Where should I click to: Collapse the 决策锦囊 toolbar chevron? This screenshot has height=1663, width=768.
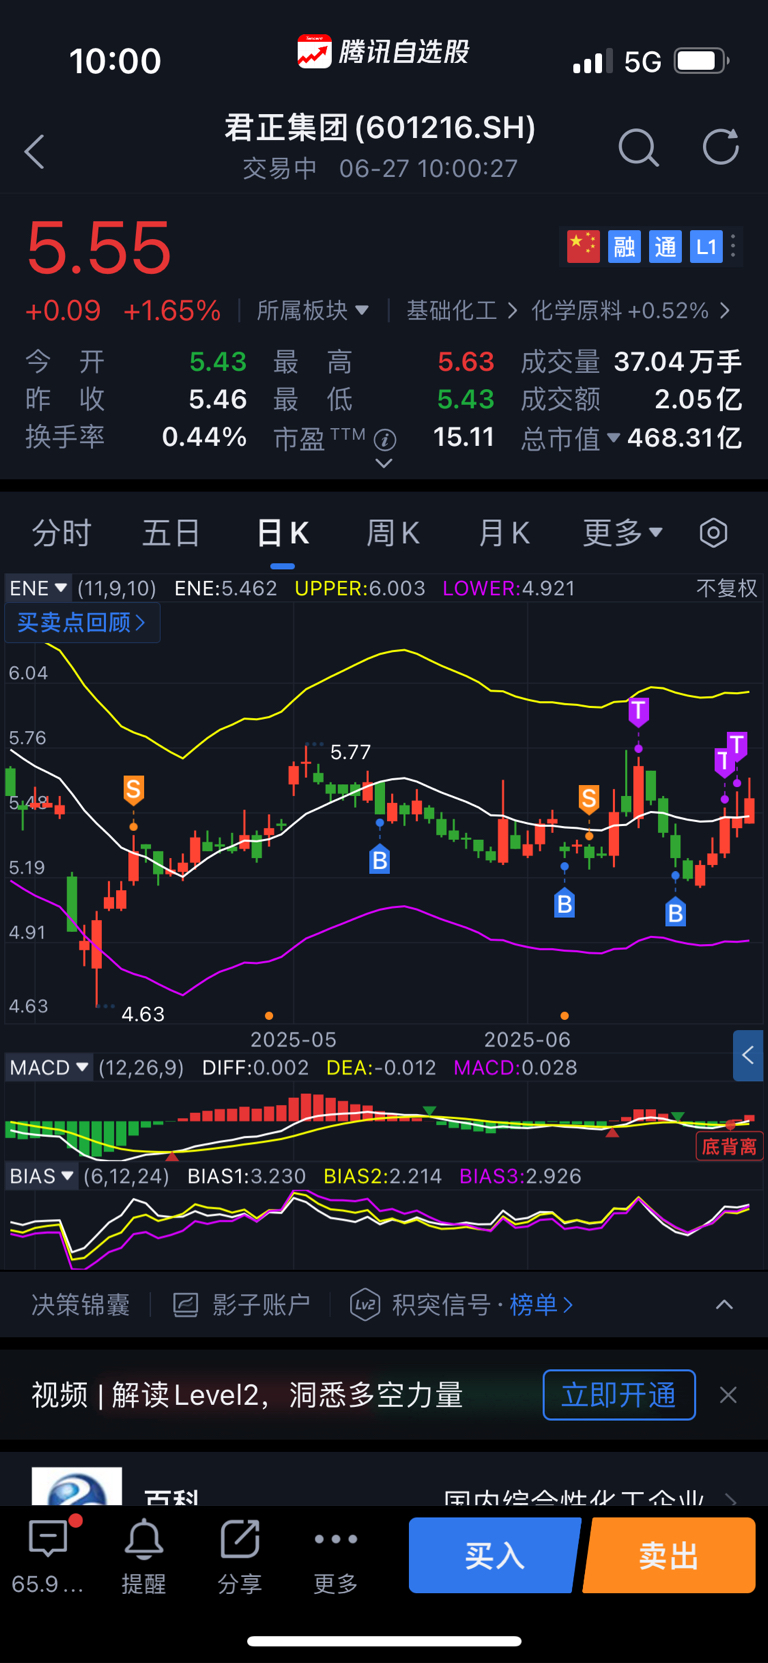(x=724, y=1305)
